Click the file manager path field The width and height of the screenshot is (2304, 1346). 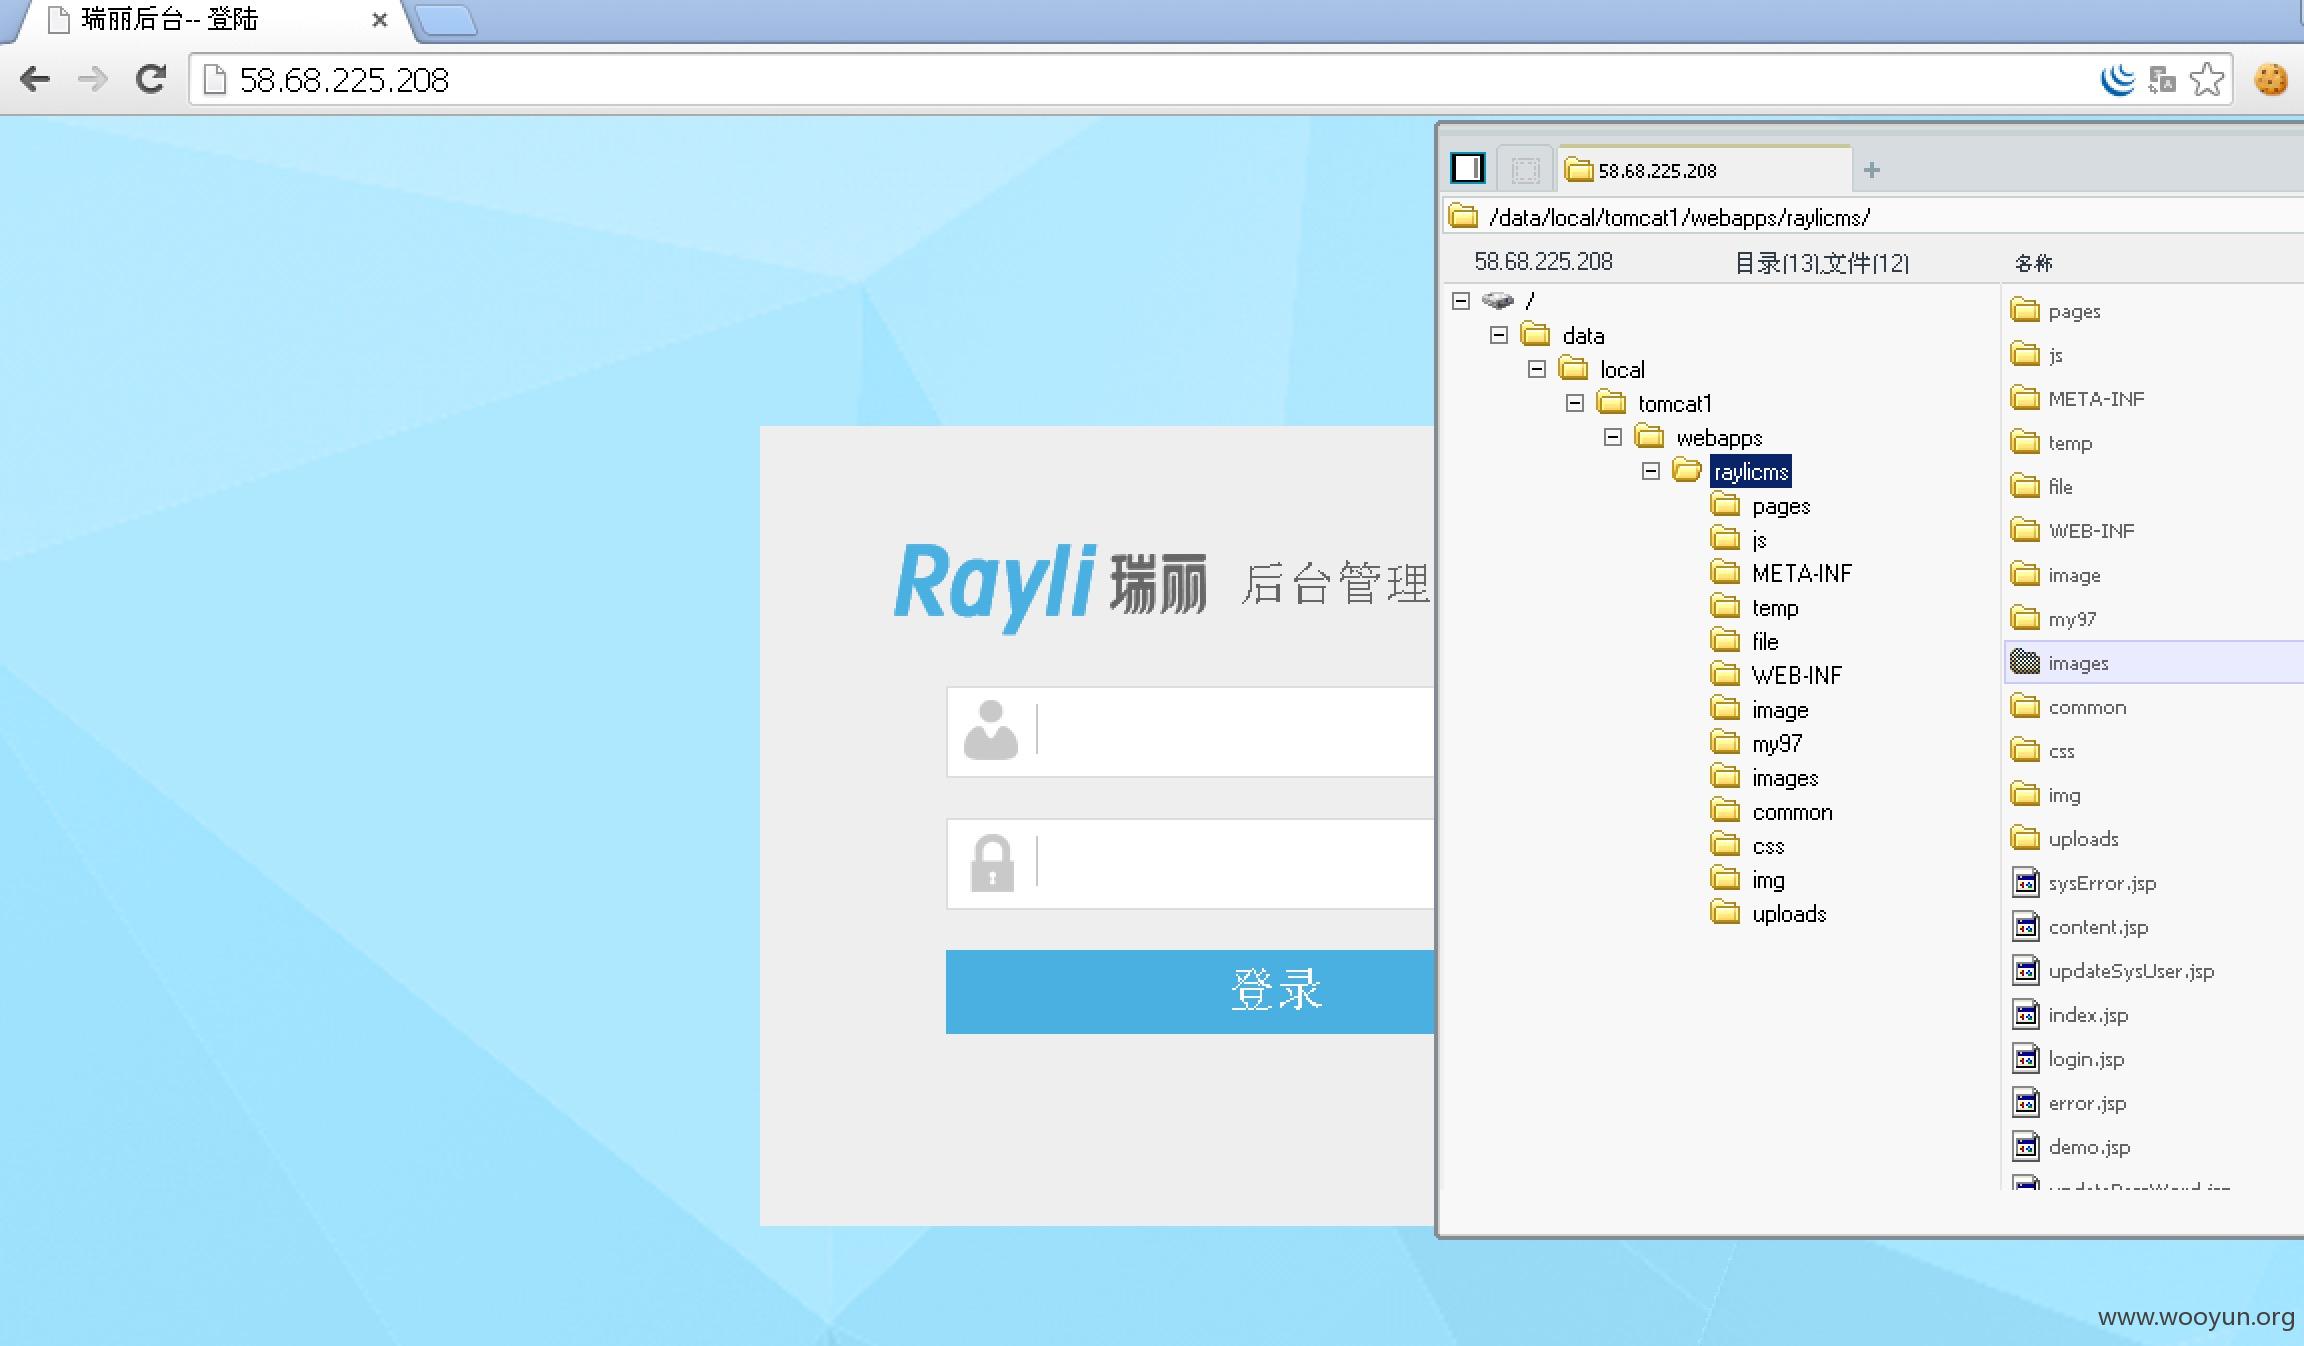[1875, 217]
